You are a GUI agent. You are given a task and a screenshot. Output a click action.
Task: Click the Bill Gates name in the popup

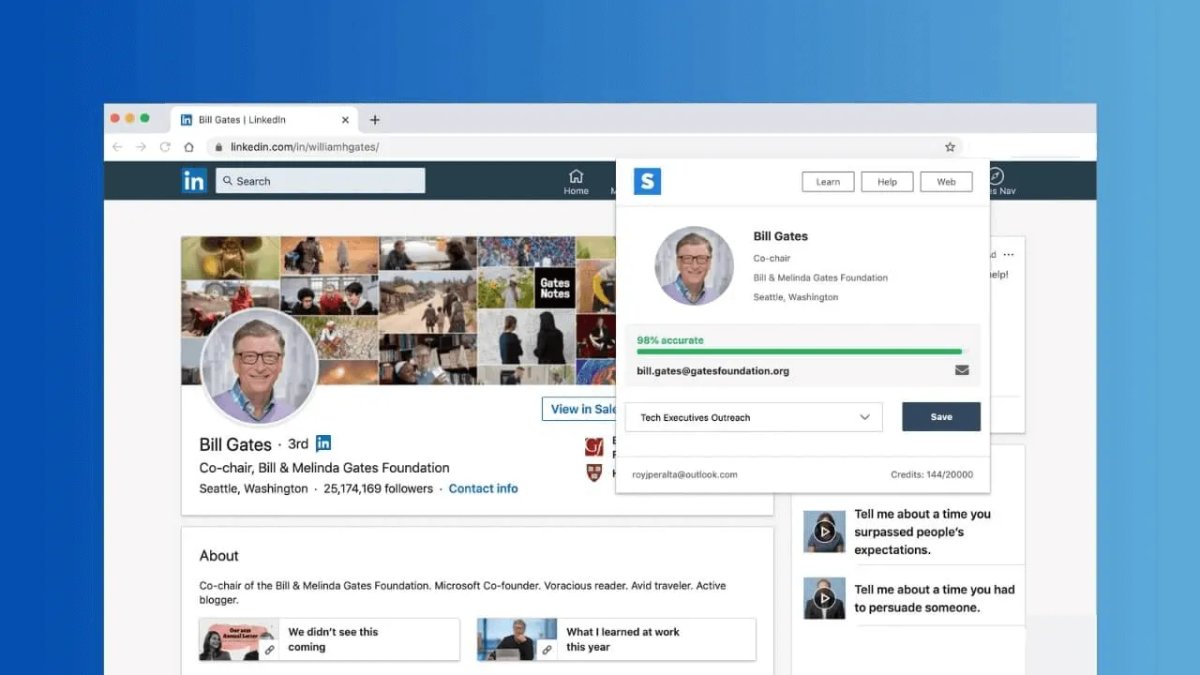(780, 237)
